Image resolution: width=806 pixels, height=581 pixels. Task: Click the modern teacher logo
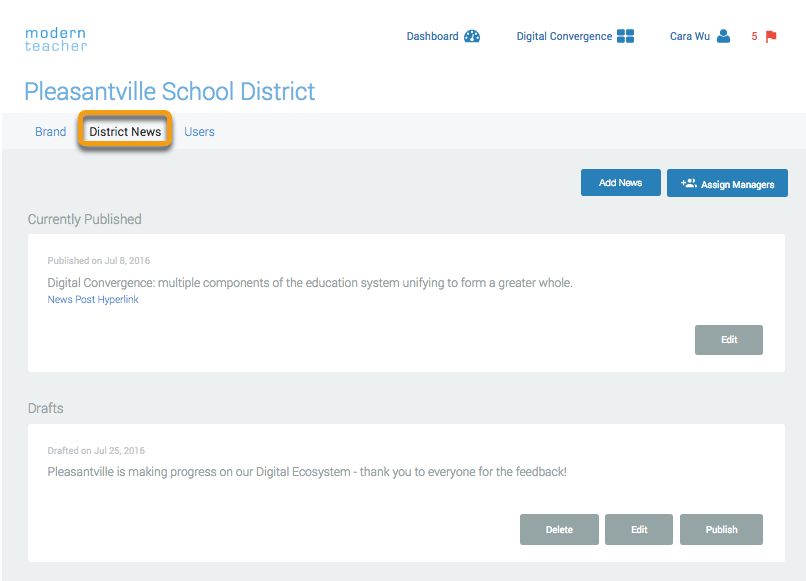56,40
